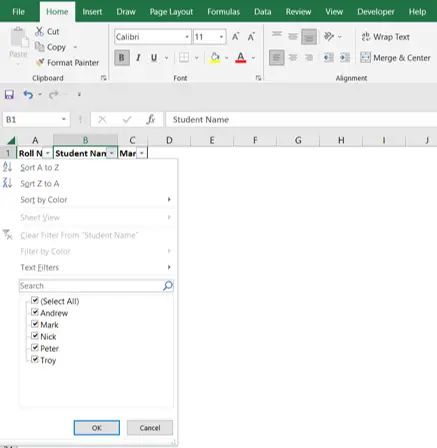Toggle Italic formatting
The image size is (437, 448).
[x=138, y=58]
